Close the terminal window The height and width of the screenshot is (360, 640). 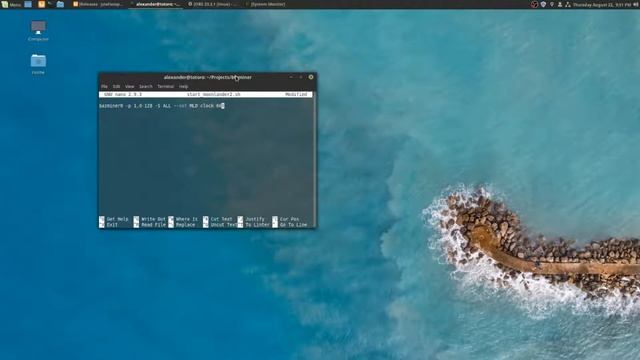[x=311, y=77]
